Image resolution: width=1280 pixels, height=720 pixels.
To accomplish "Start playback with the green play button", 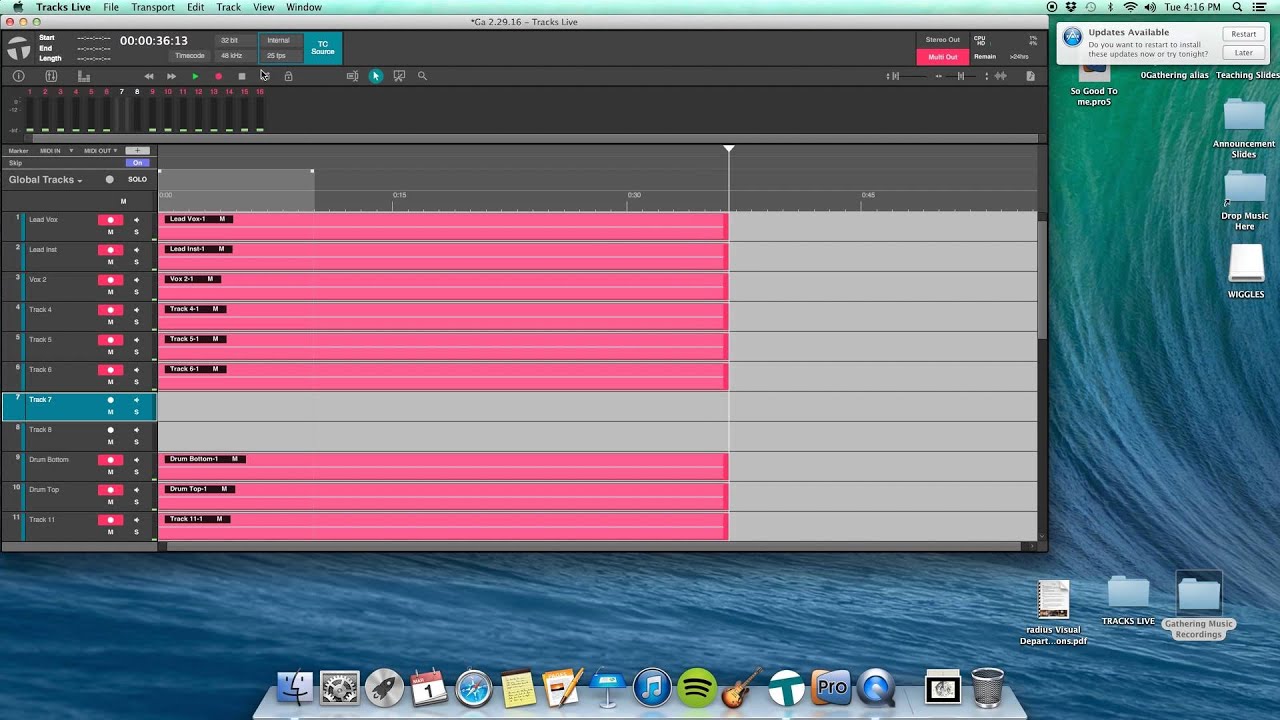I will (x=195, y=76).
